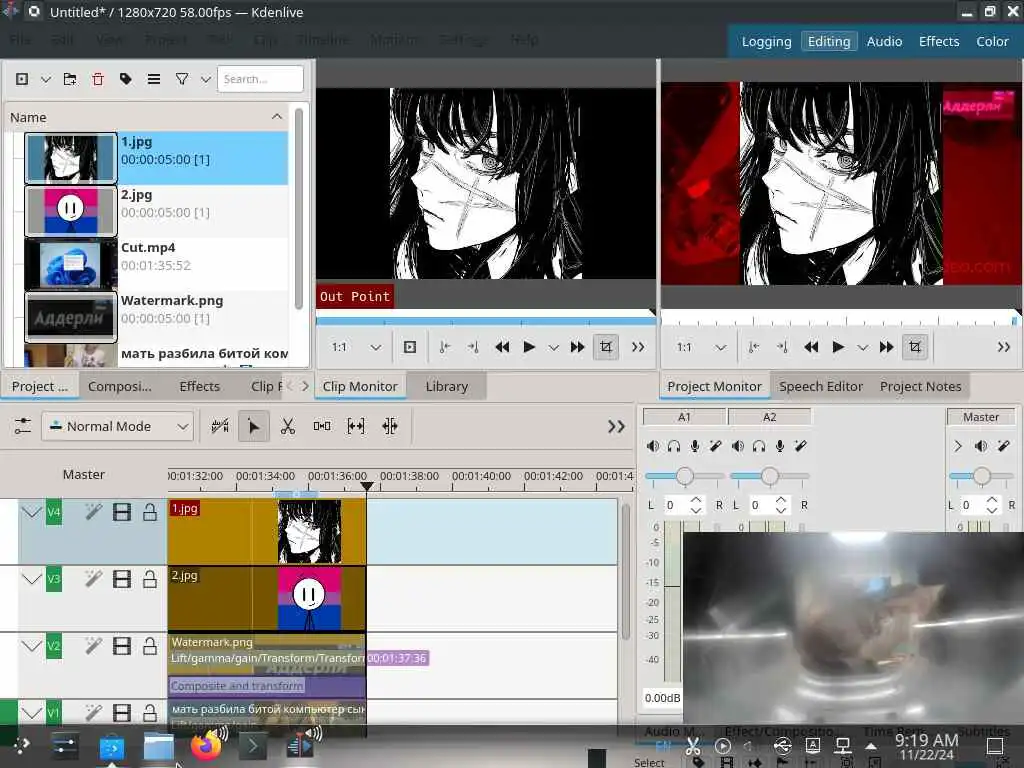Expand Master mixer side arrow

(x=957, y=446)
